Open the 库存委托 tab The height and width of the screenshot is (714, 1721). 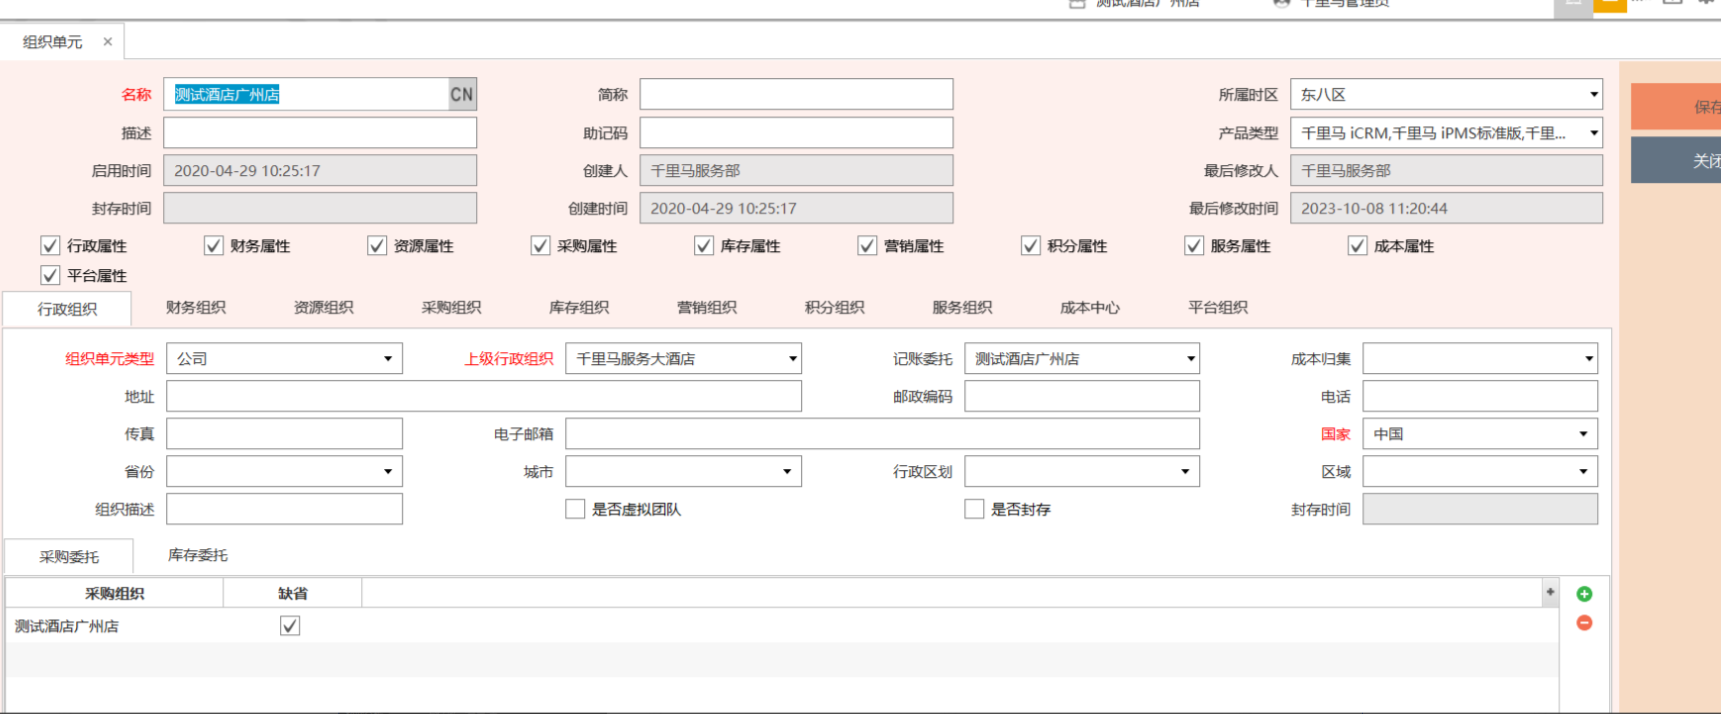(198, 555)
